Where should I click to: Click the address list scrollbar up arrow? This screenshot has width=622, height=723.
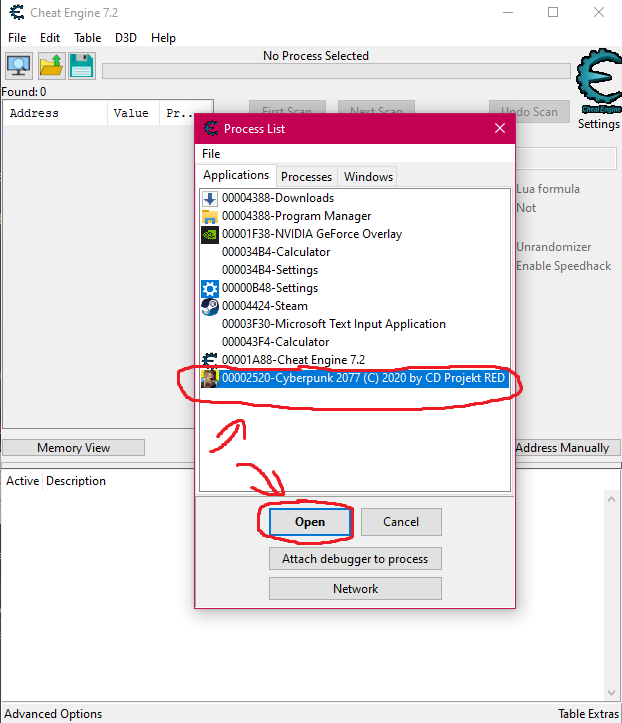(x=611, y=499)
